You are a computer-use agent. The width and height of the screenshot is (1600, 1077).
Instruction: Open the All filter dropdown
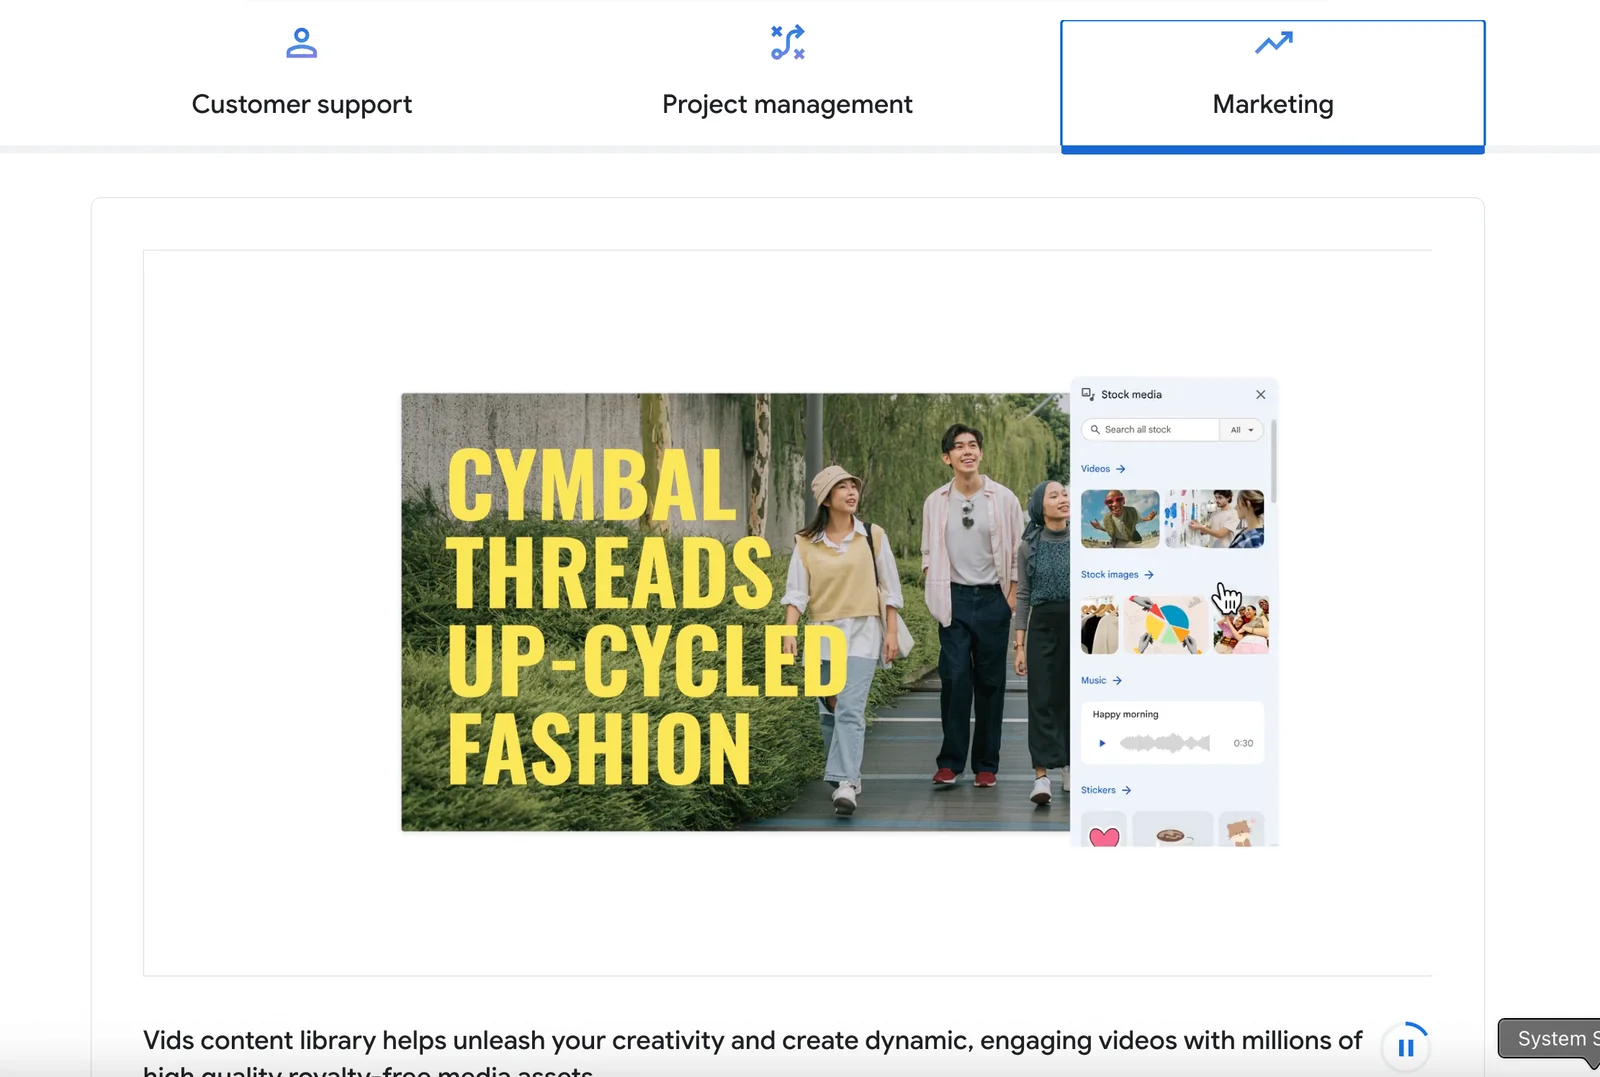pyautogui.click(x=1242, y=430)
